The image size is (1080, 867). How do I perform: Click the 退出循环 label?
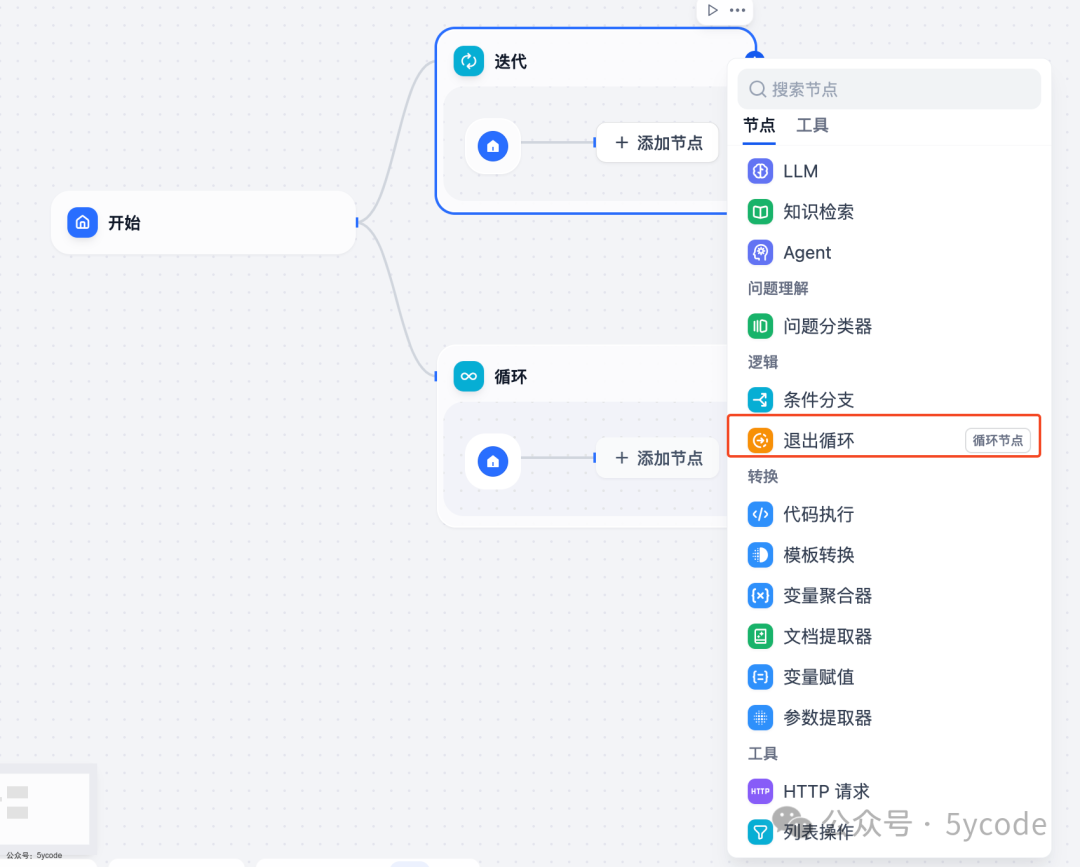tap(818, 441)
